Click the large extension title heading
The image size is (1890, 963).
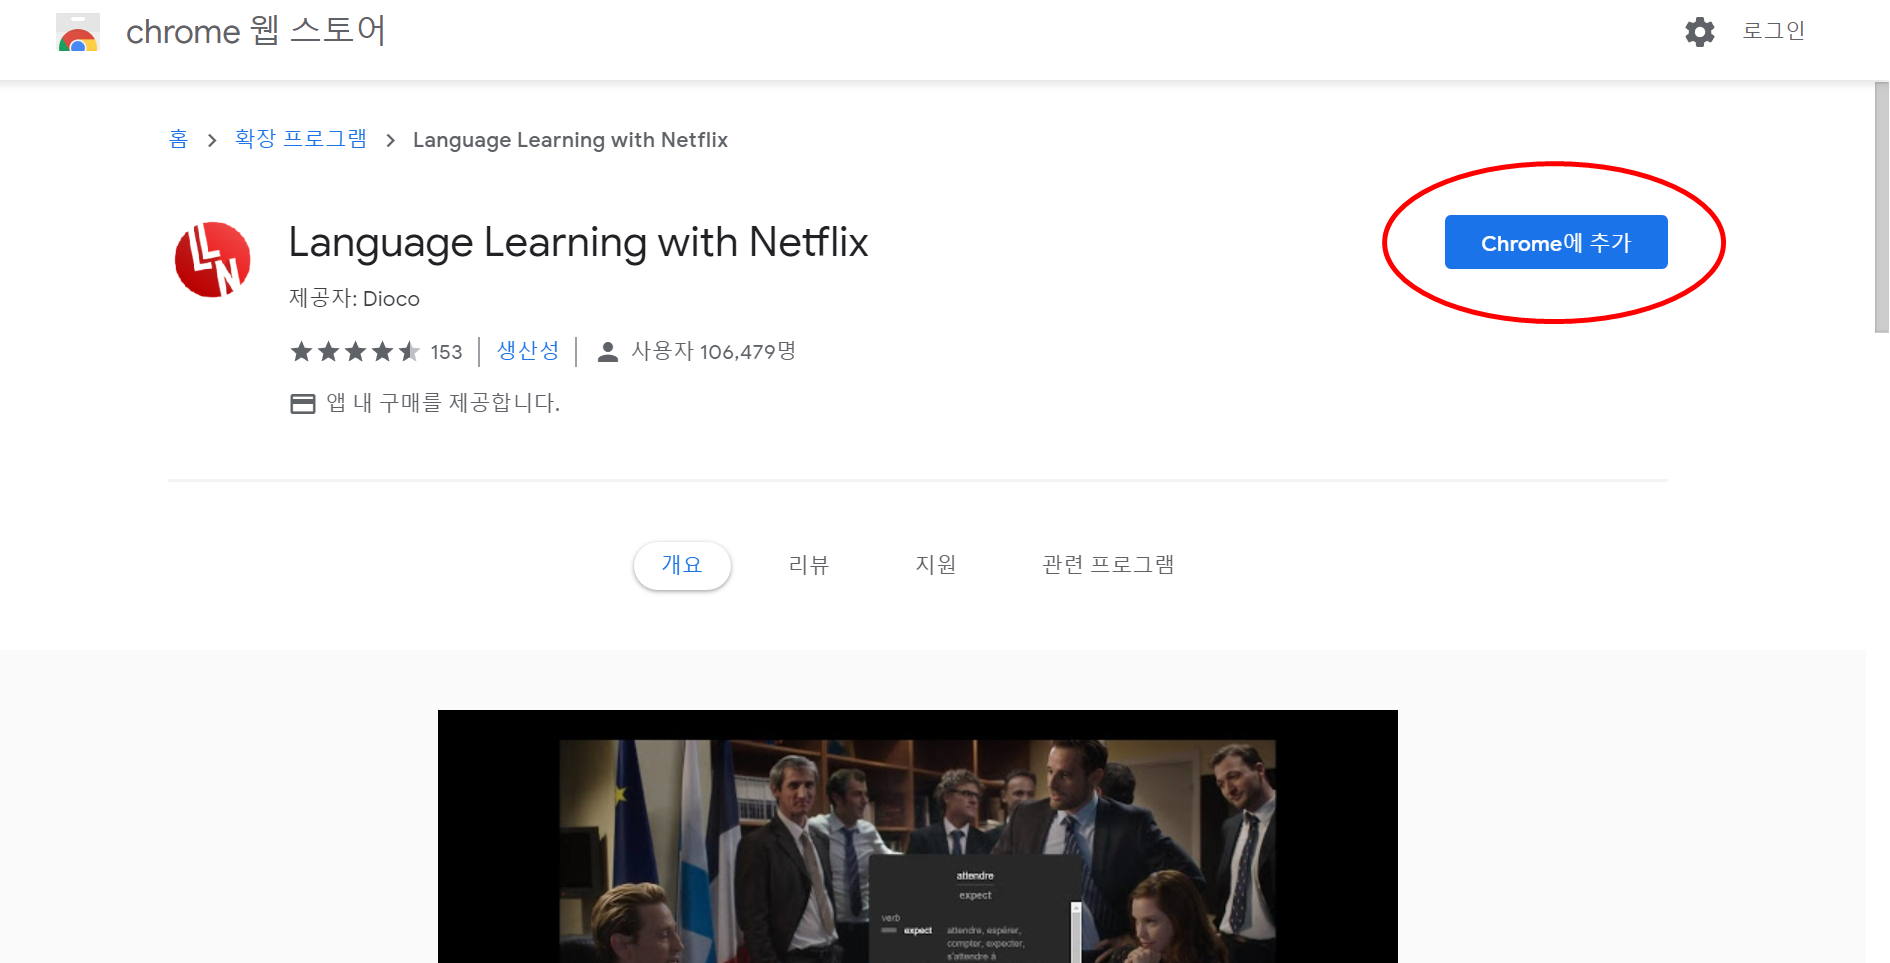(578, 243)
